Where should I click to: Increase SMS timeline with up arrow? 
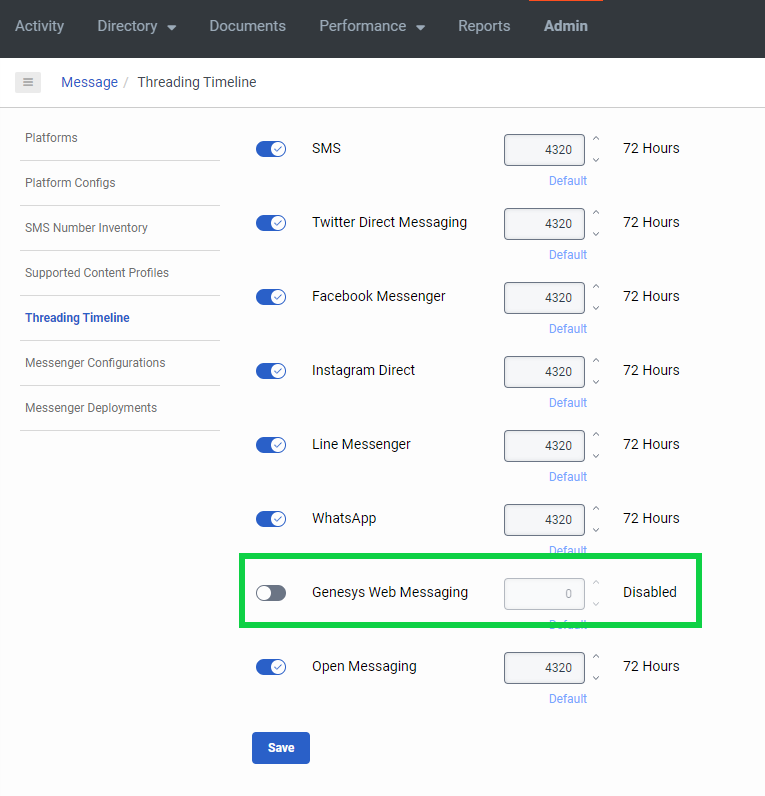[596, 140]
